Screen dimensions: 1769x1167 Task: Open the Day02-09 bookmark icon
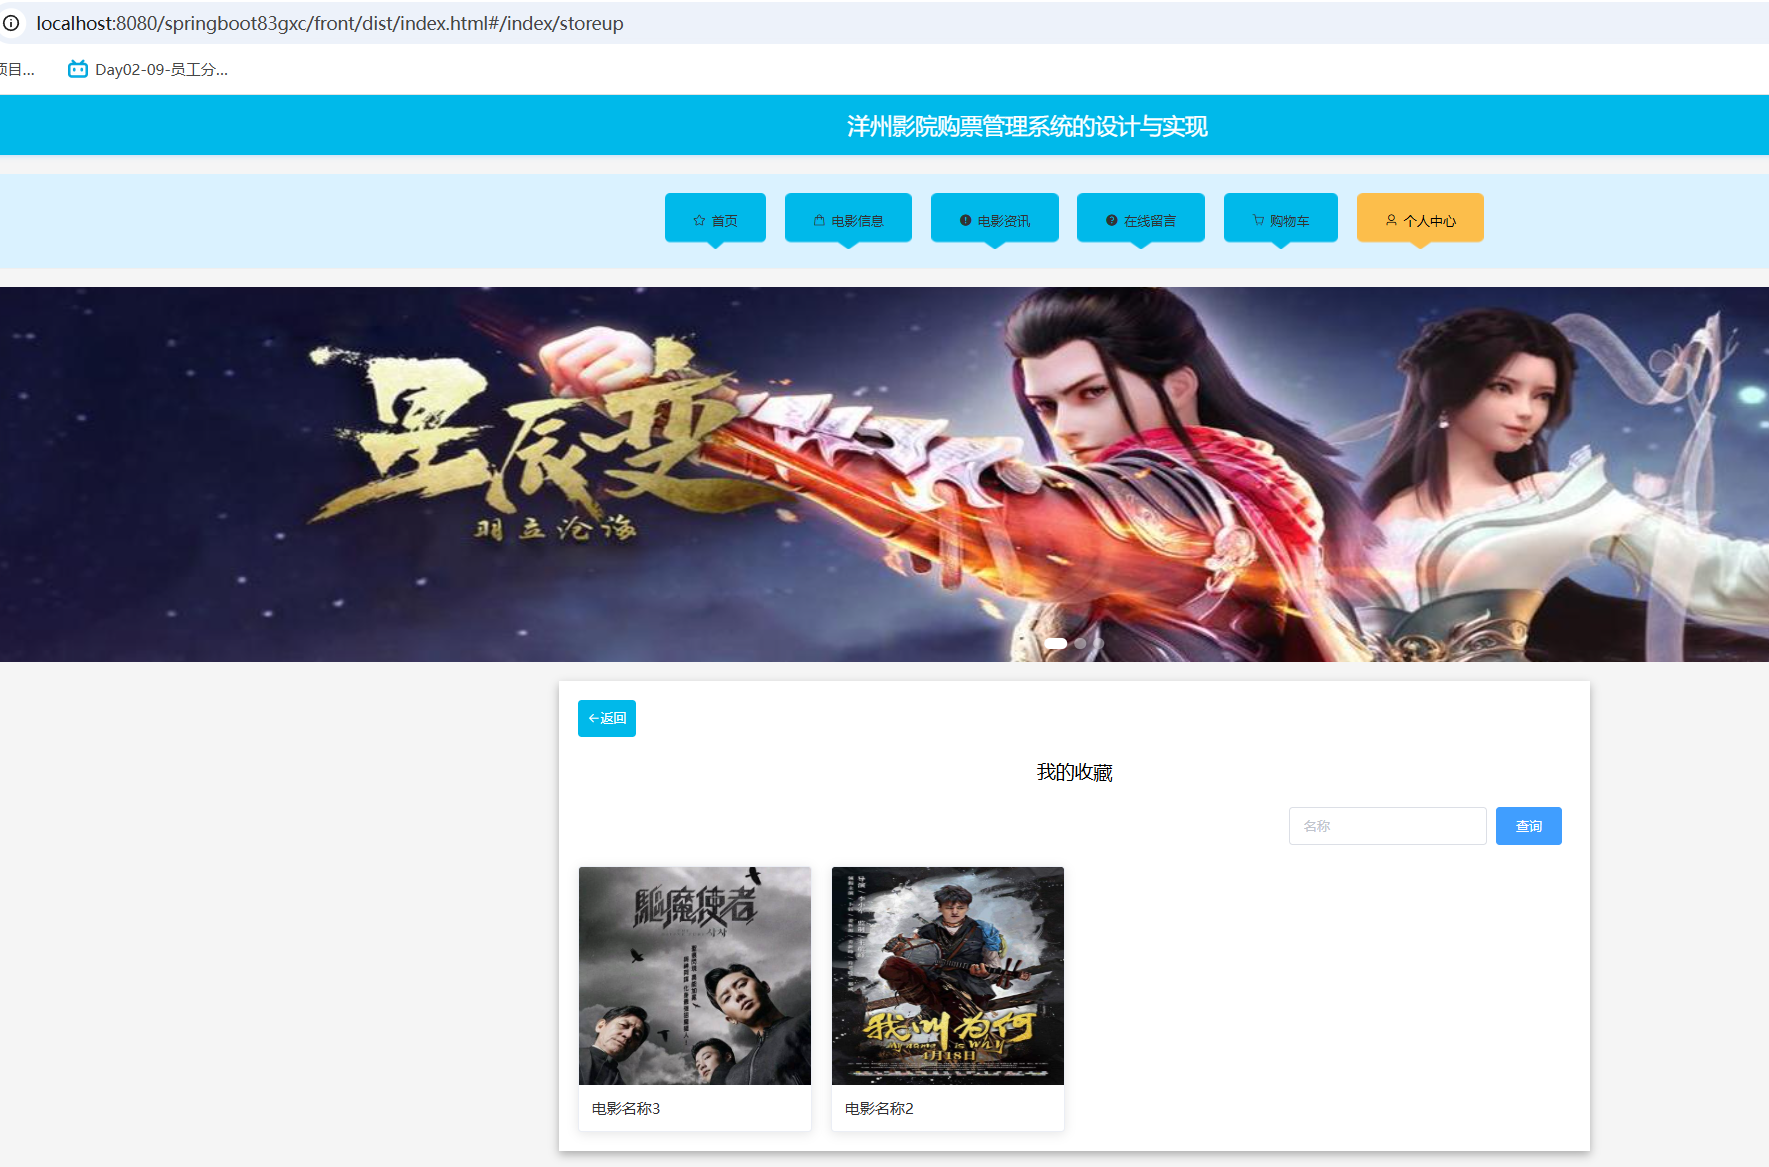(78, 69)
